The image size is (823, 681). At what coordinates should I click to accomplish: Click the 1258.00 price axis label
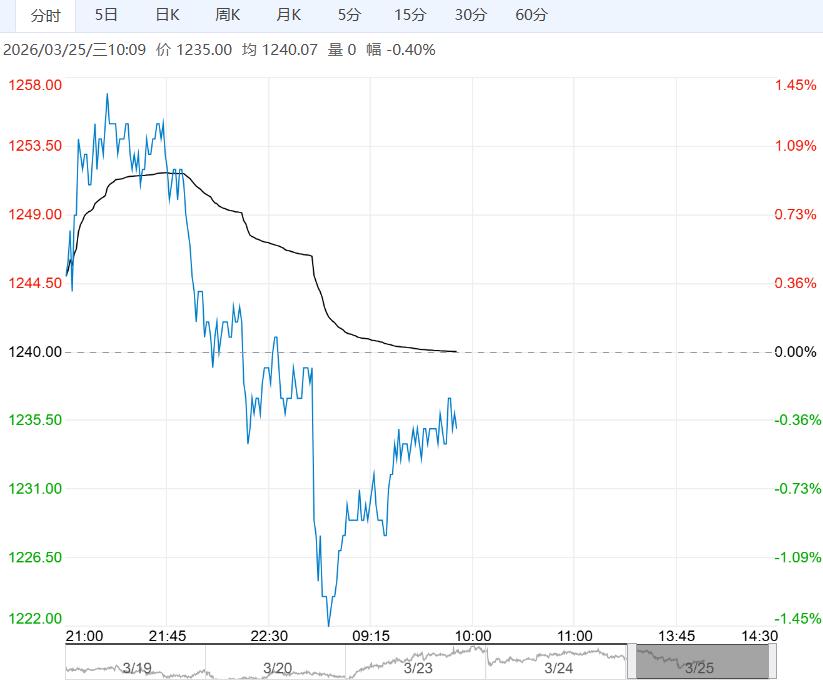point(35,86)
